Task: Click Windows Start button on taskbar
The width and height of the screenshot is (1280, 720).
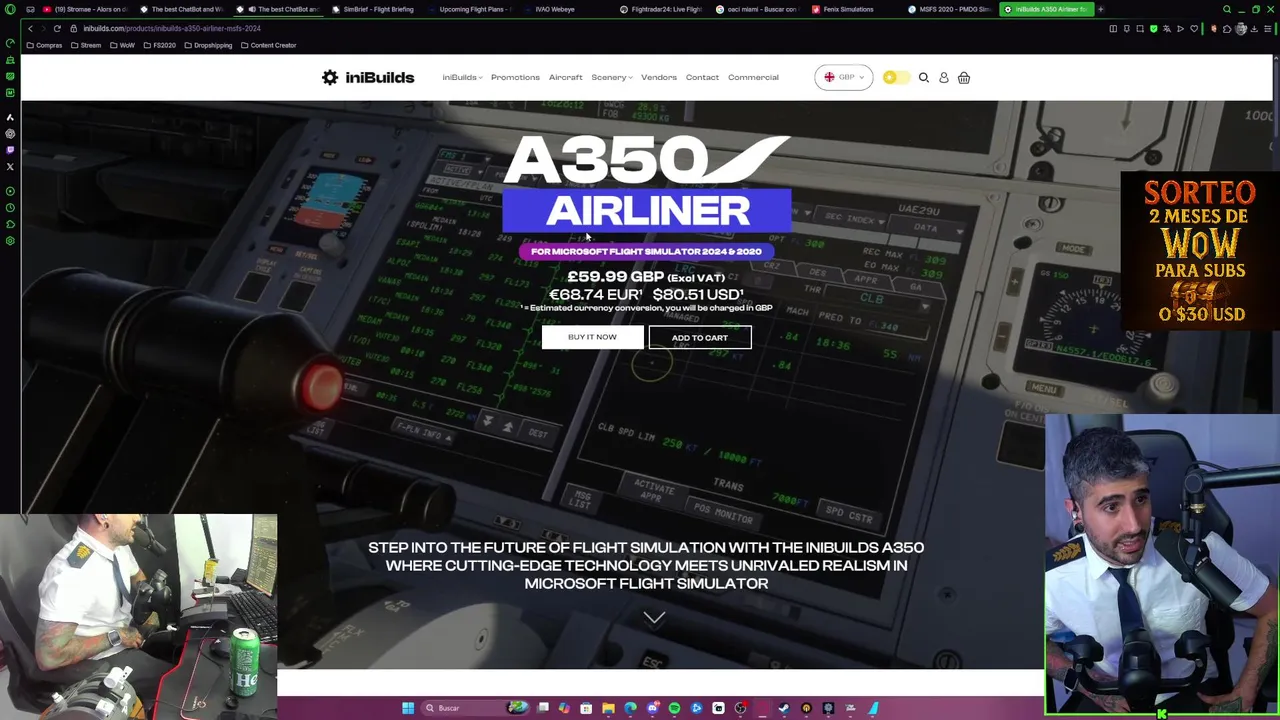Action: pos(408,708)
